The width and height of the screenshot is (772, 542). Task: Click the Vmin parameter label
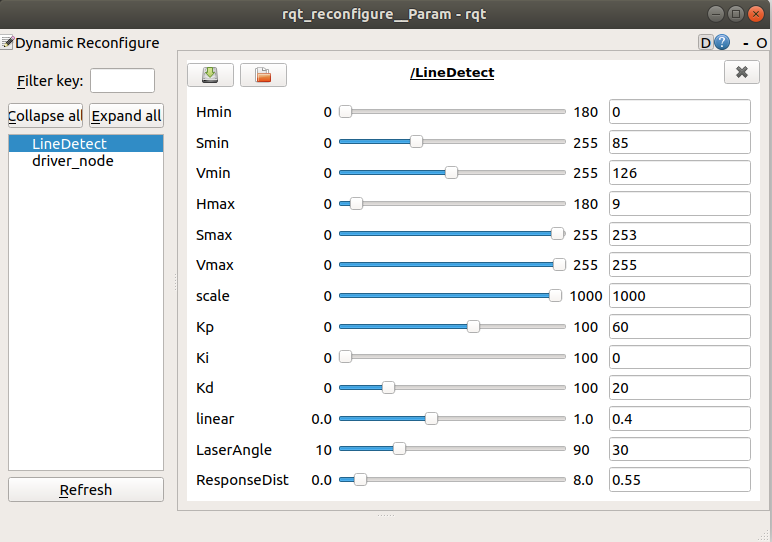click(x=213, y=173)
